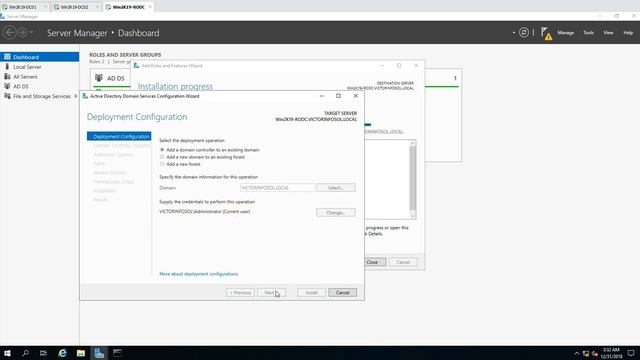Select Dashboard in the left navigation
The width and height of the screenshot is (640, 360).
40,57
